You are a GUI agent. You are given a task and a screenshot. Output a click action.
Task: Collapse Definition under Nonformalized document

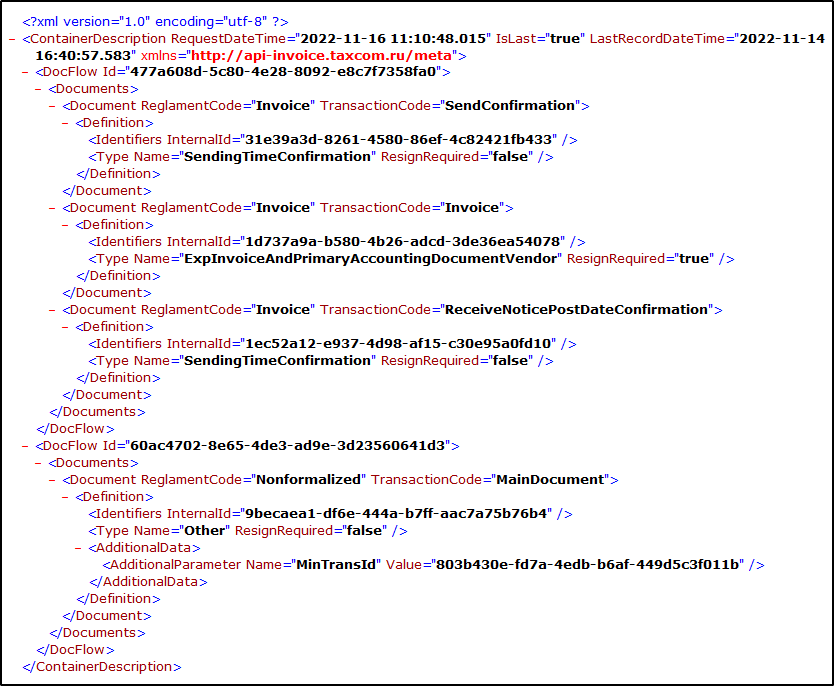tap(65, 497)
